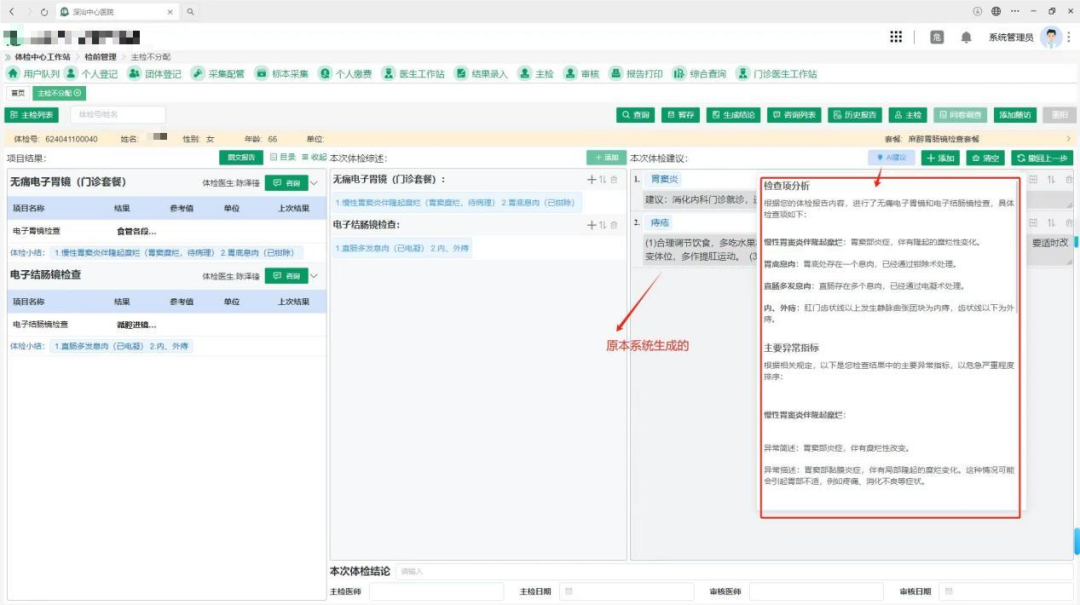Click the 采集配管 wrench icon
1080x605 pixels.
tap(198, 74)
